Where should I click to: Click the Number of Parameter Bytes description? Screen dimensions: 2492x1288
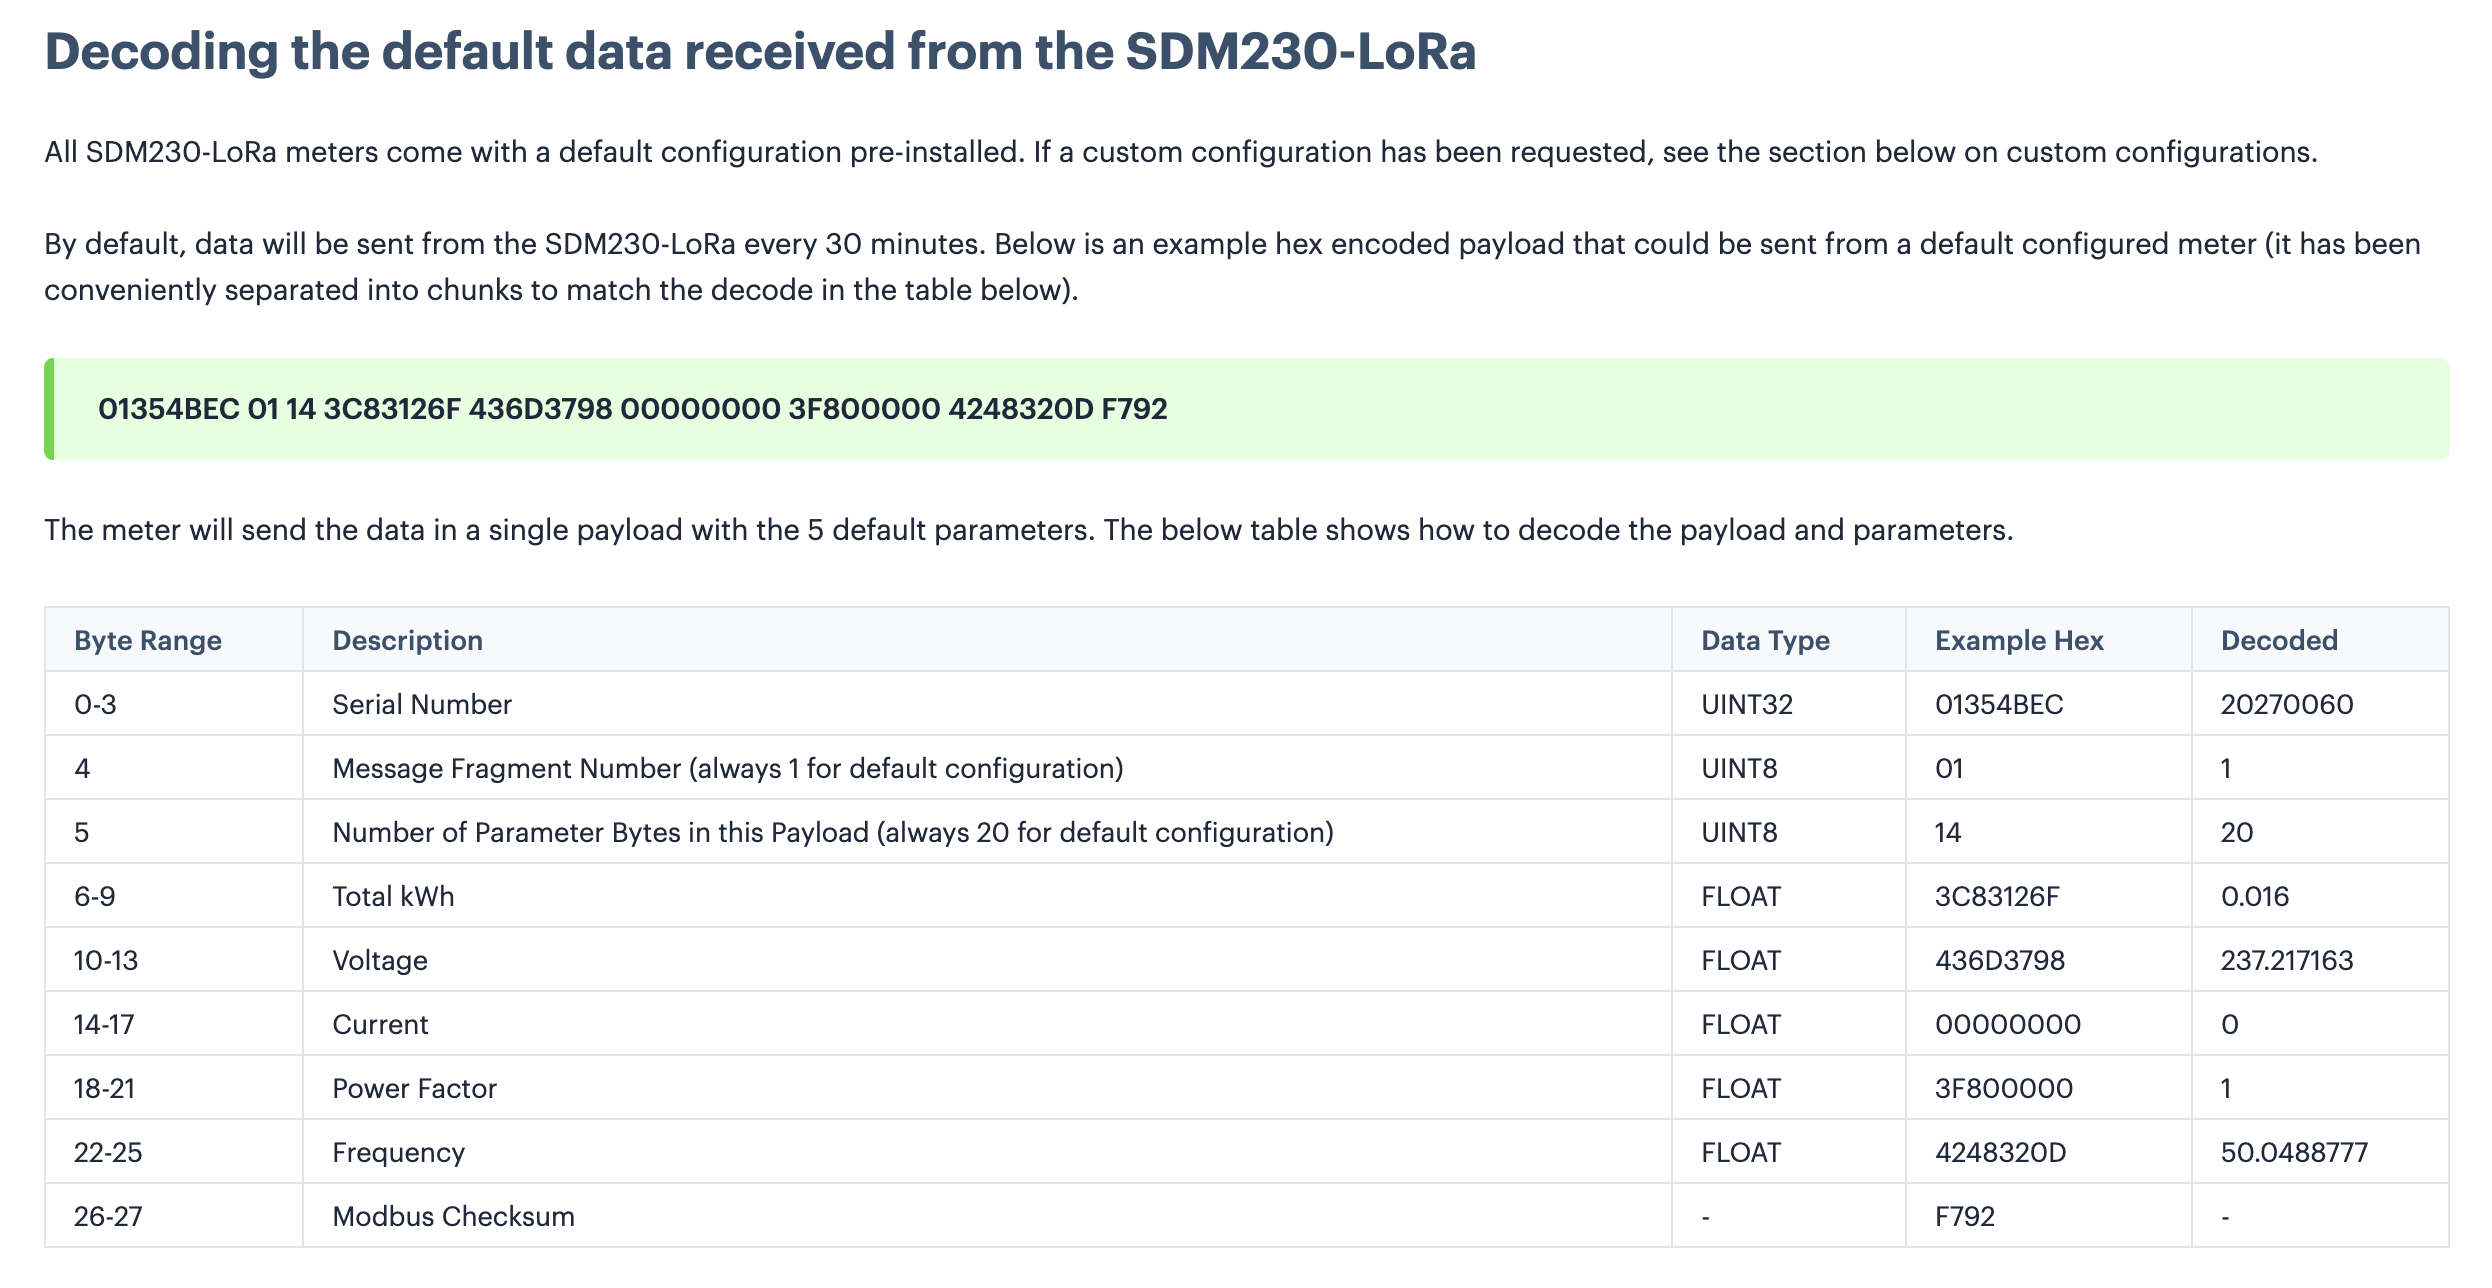click(x=833, y=832)
